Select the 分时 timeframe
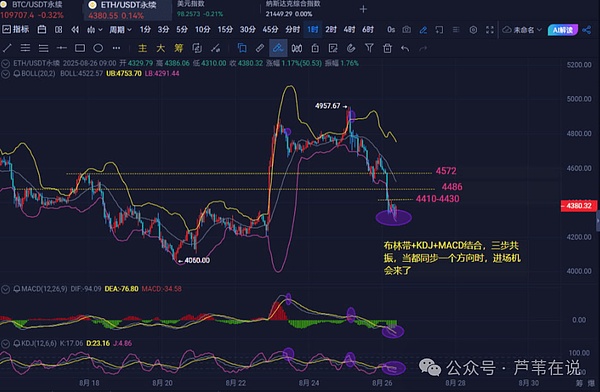600x392 pixels. 293,29
